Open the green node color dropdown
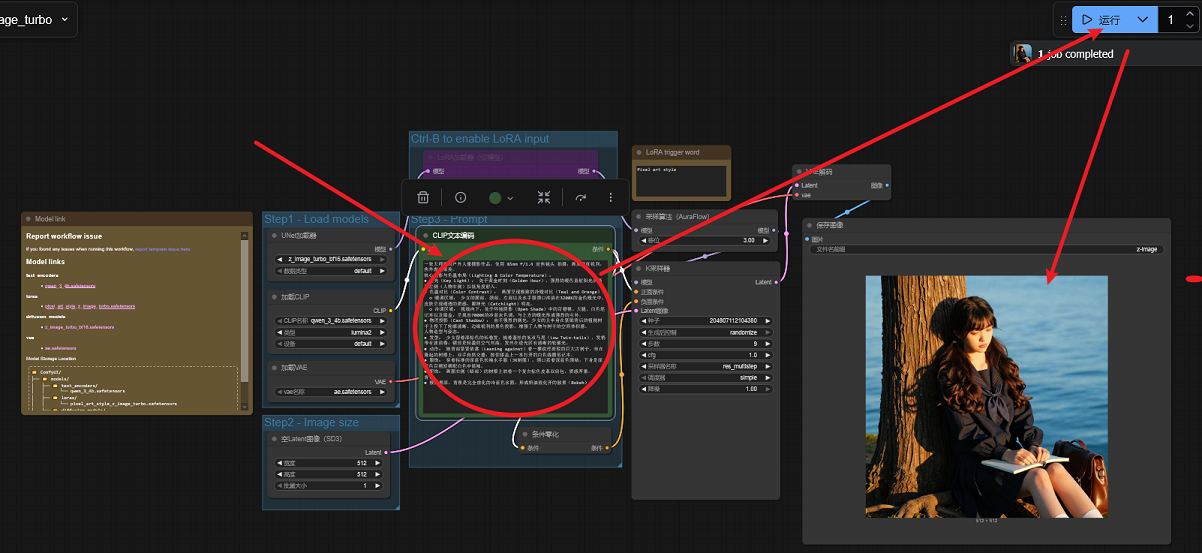The height and width of the screenshot is (553, 1202). (x=501, y=198)
